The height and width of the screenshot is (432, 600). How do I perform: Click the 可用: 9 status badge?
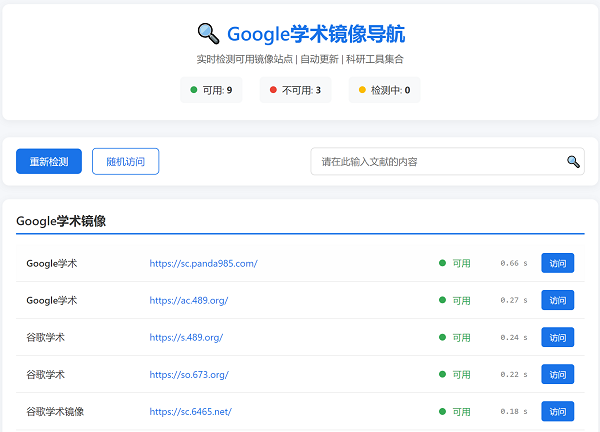pyautogui.click(x=211, y=90)
